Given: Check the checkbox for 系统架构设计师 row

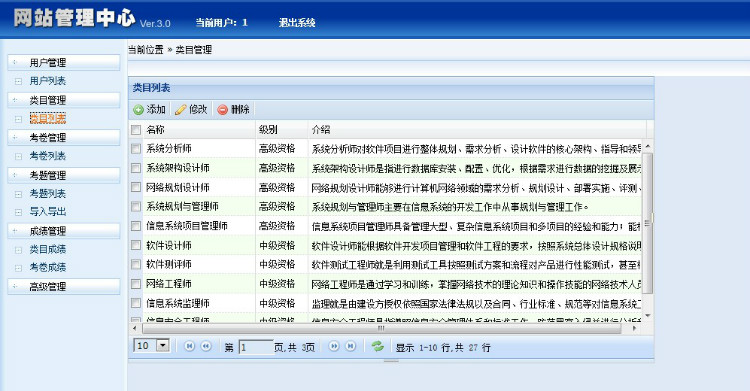Looking at the screenshot, I should (136, 168).
